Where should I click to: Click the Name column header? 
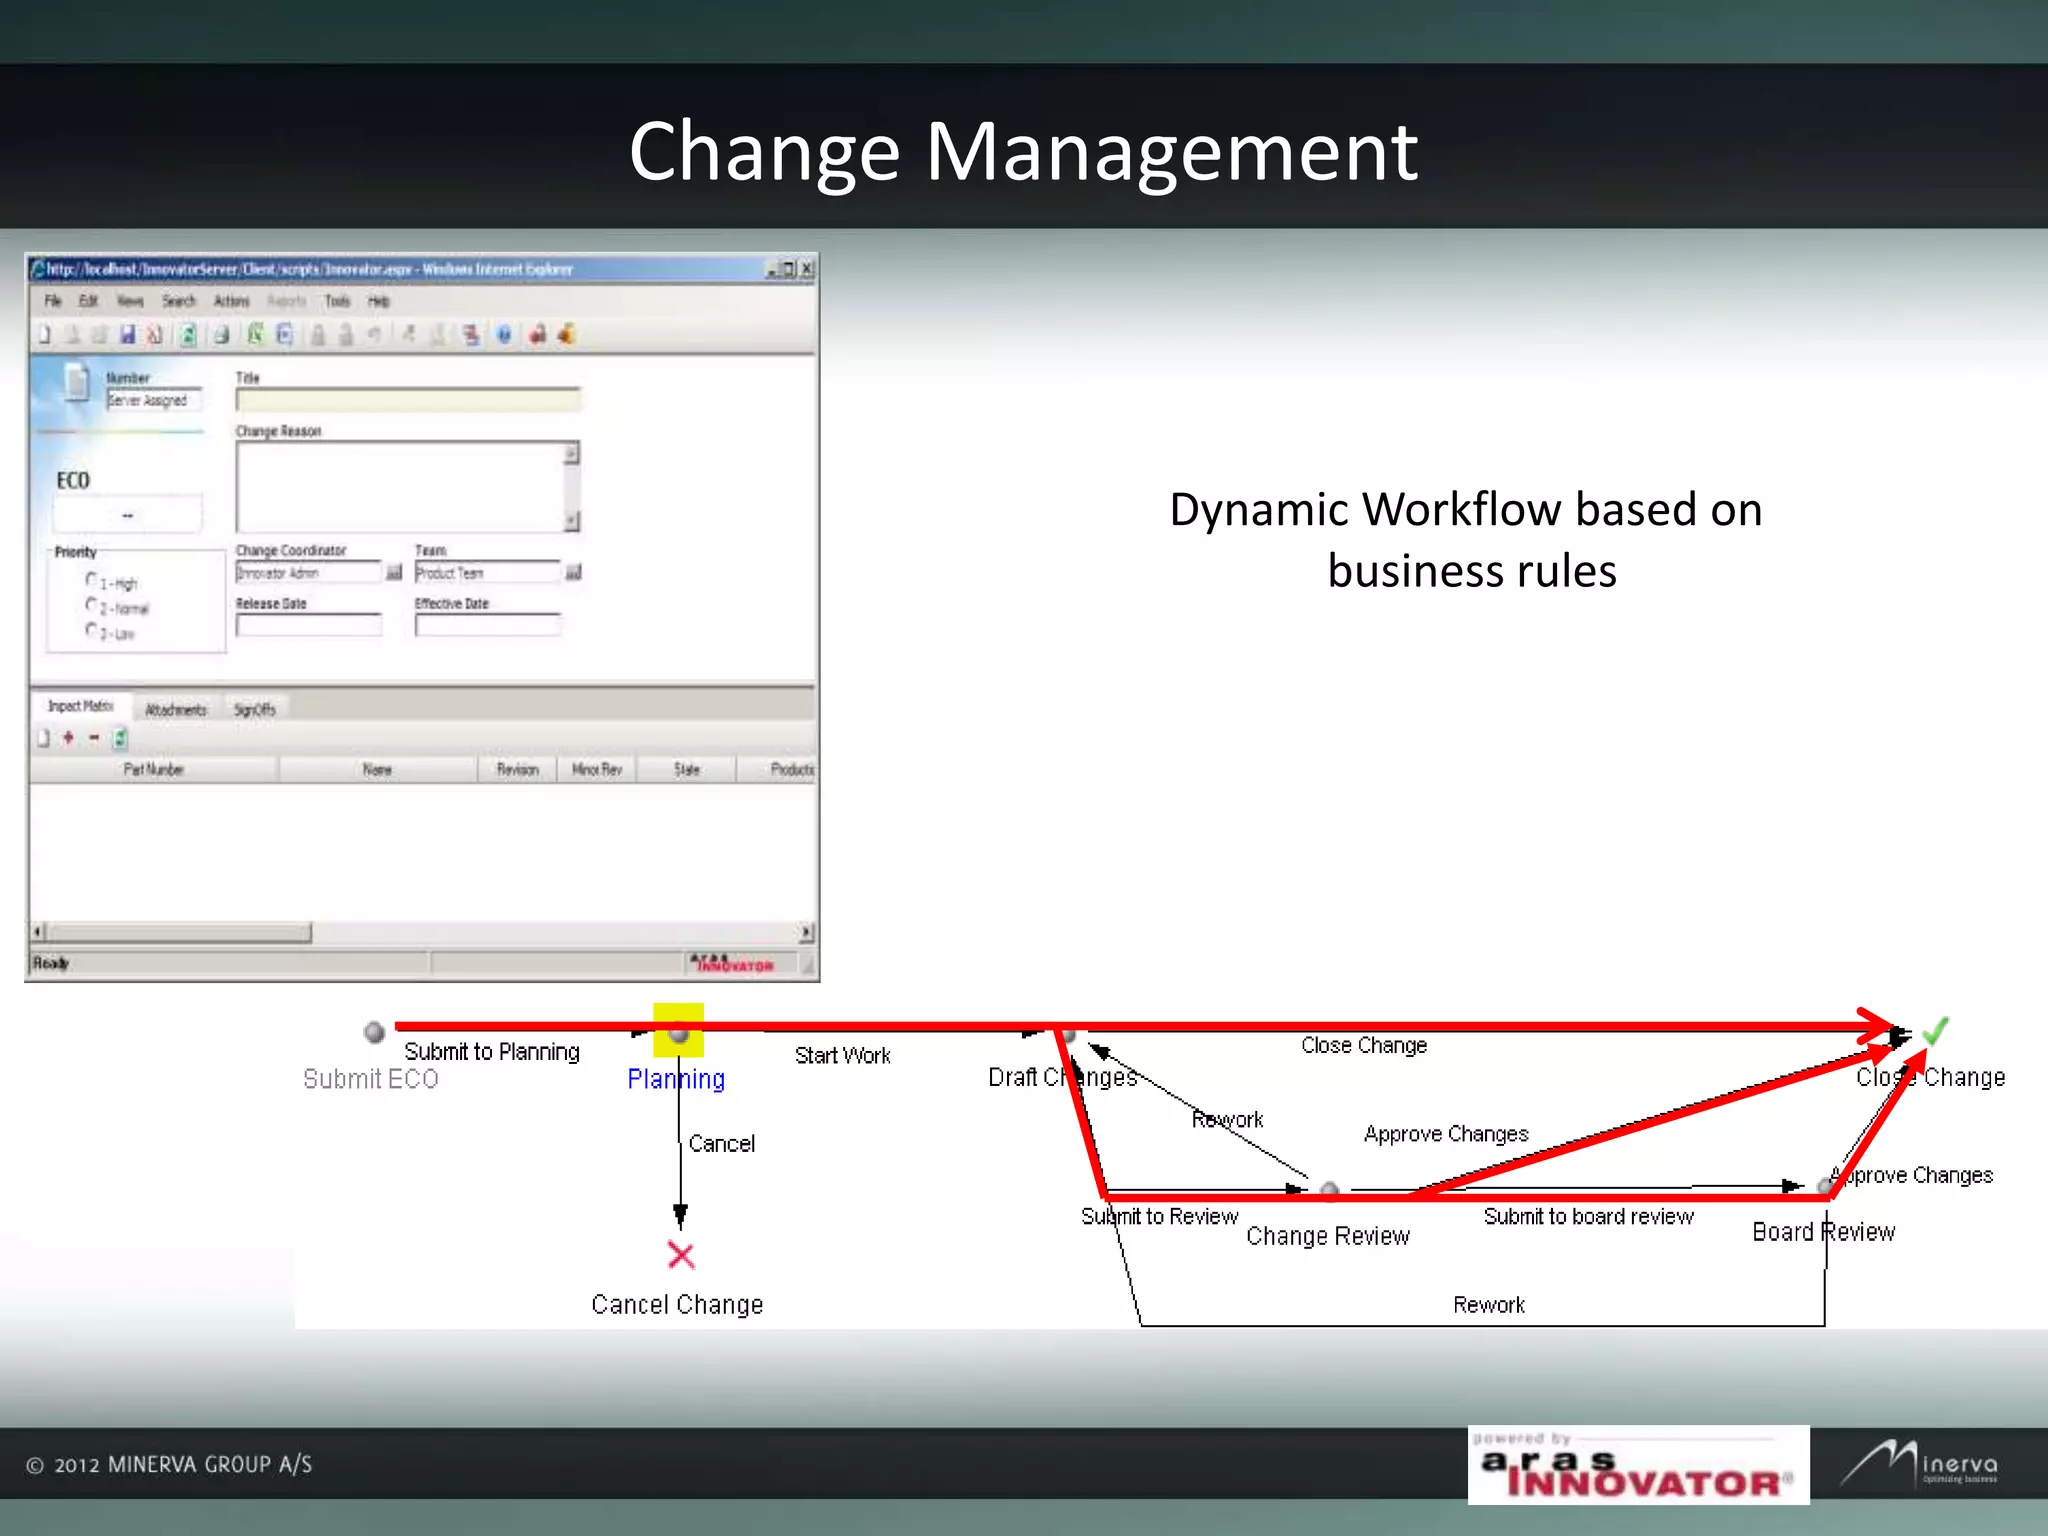click(377, 769)
